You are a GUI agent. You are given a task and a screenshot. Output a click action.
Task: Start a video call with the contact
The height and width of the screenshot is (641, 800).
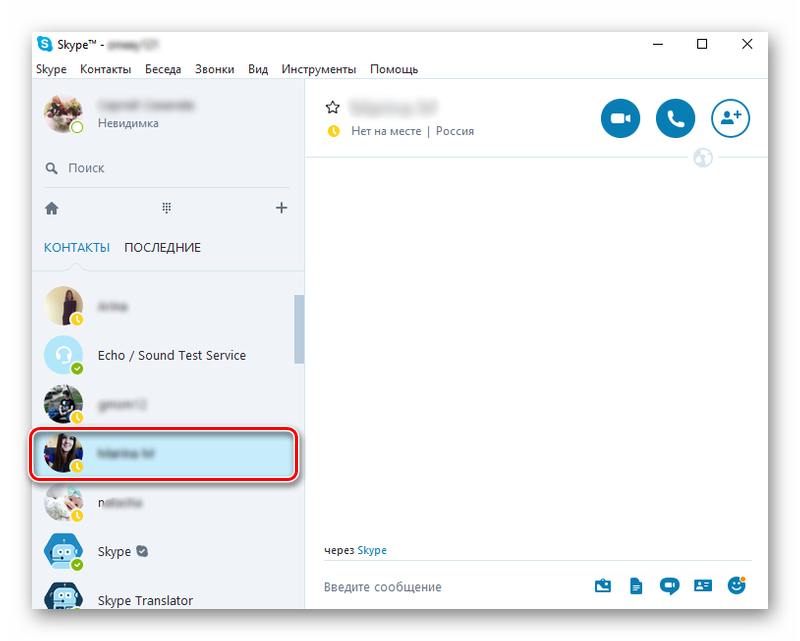(x=620, y=119)
